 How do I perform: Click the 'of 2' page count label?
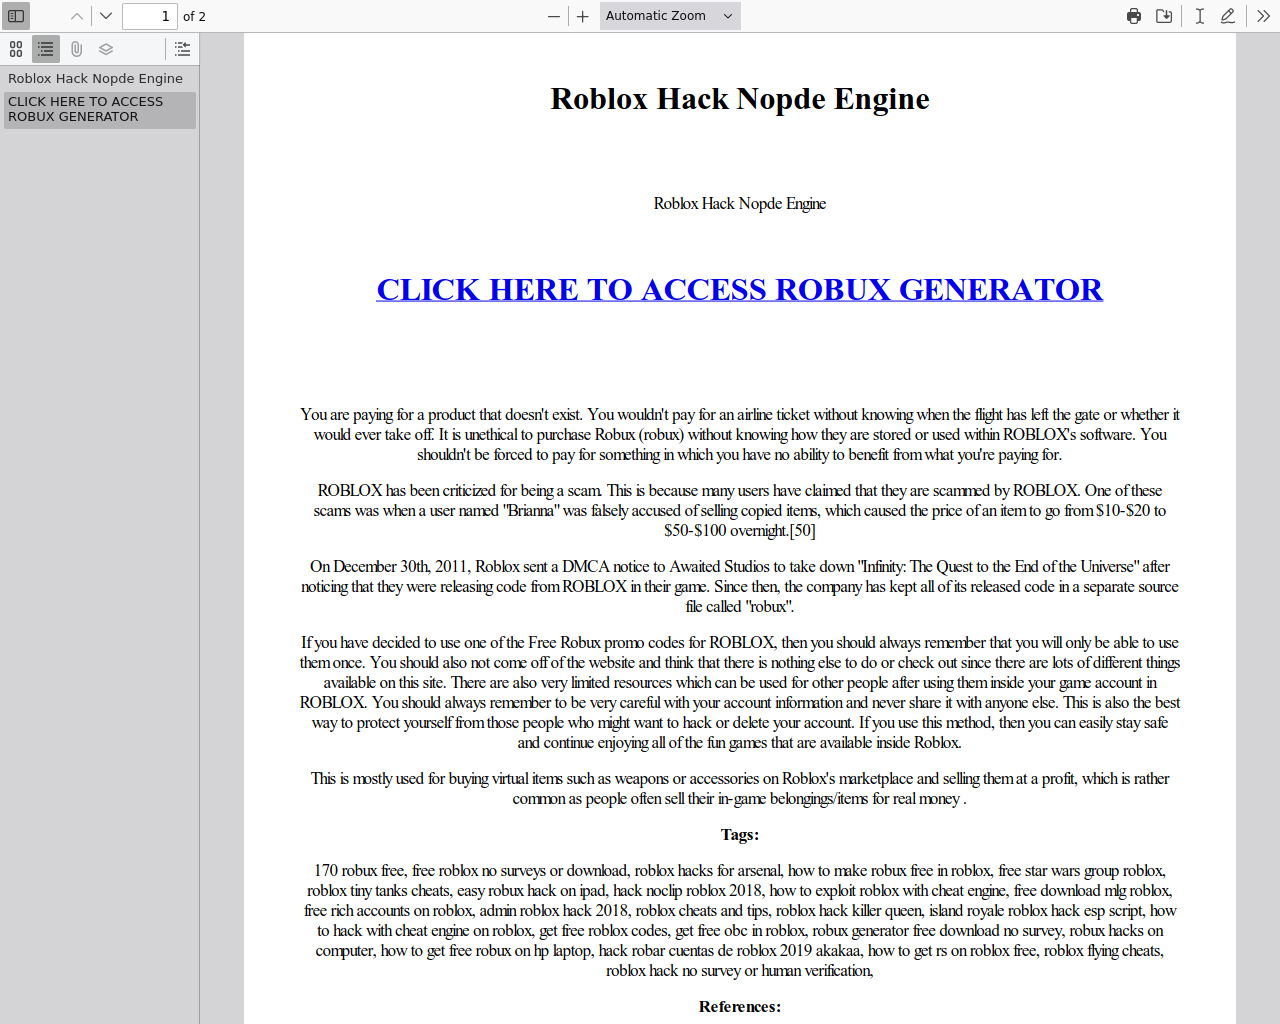point(194,16)
